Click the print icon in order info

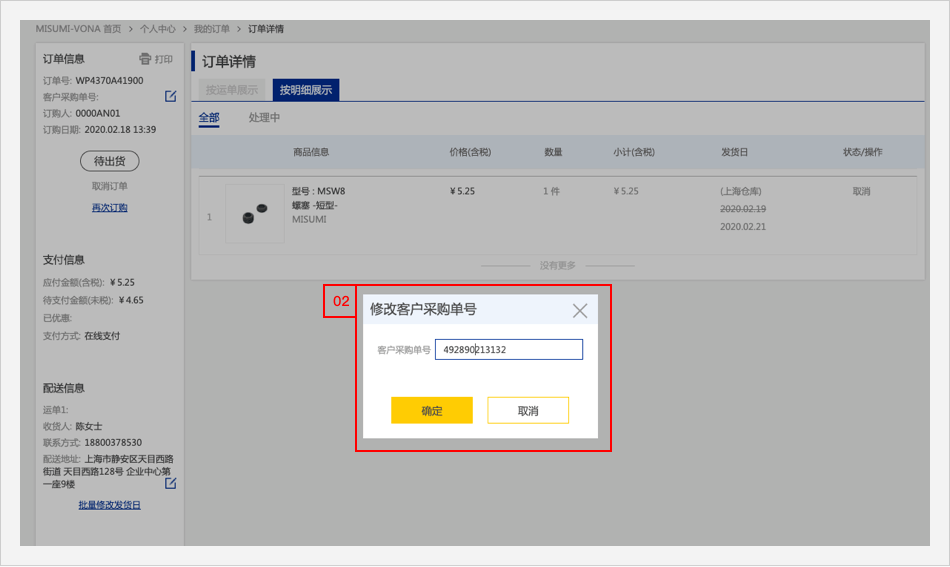[145, 59]
